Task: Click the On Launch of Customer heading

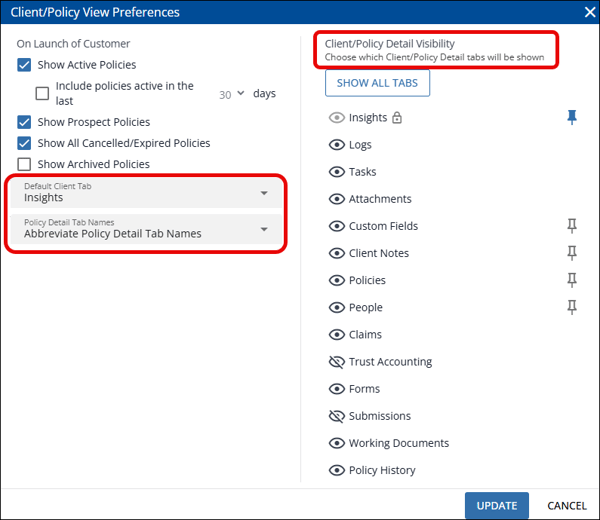Action: (73, 44)
